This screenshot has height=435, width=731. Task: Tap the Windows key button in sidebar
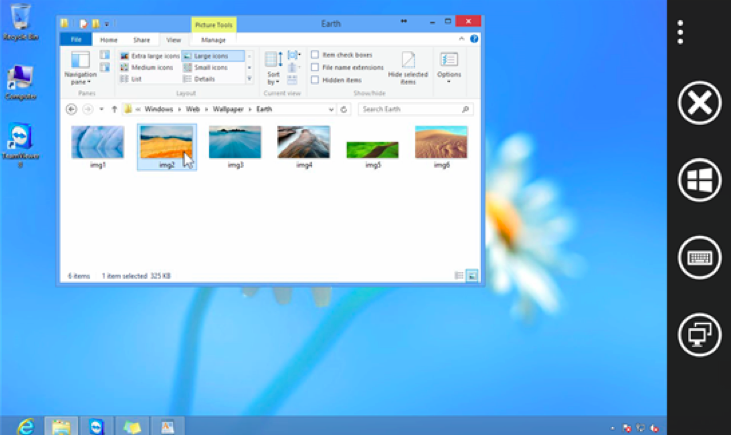click(699, 180)
